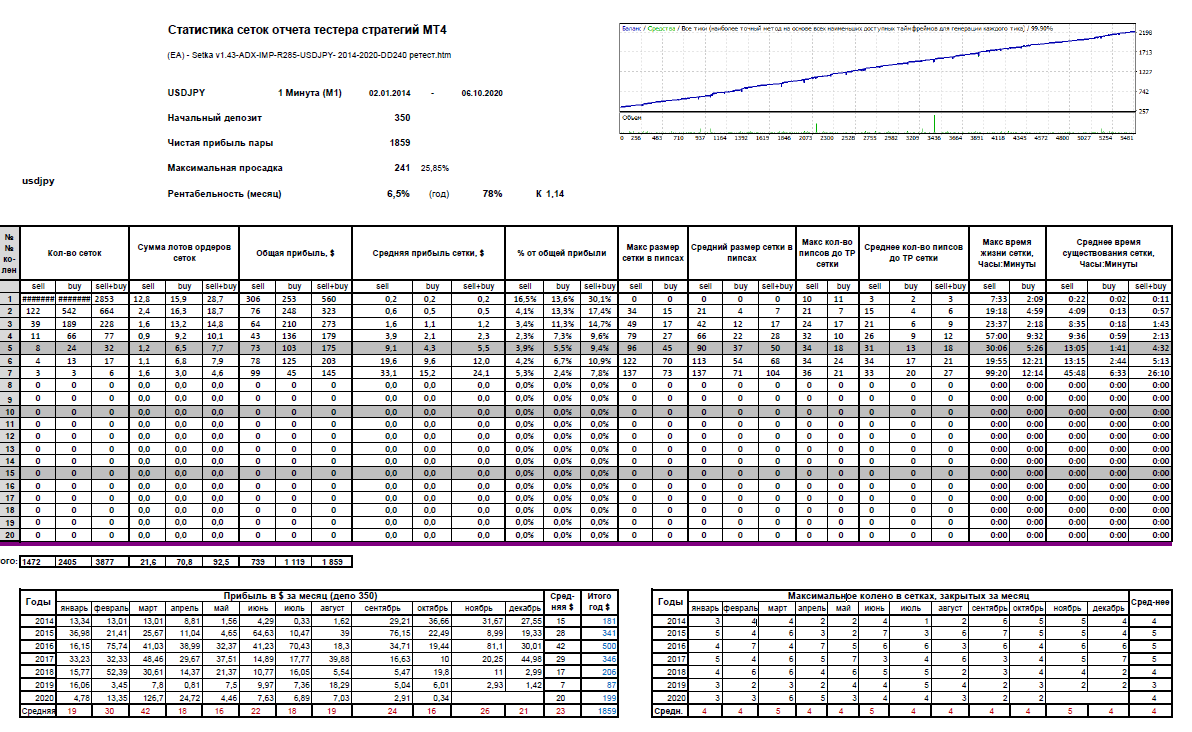Screen dimensions: 1192x732
Task: Click the yearly return value '78%'
Action: click(x=493, y=194)
